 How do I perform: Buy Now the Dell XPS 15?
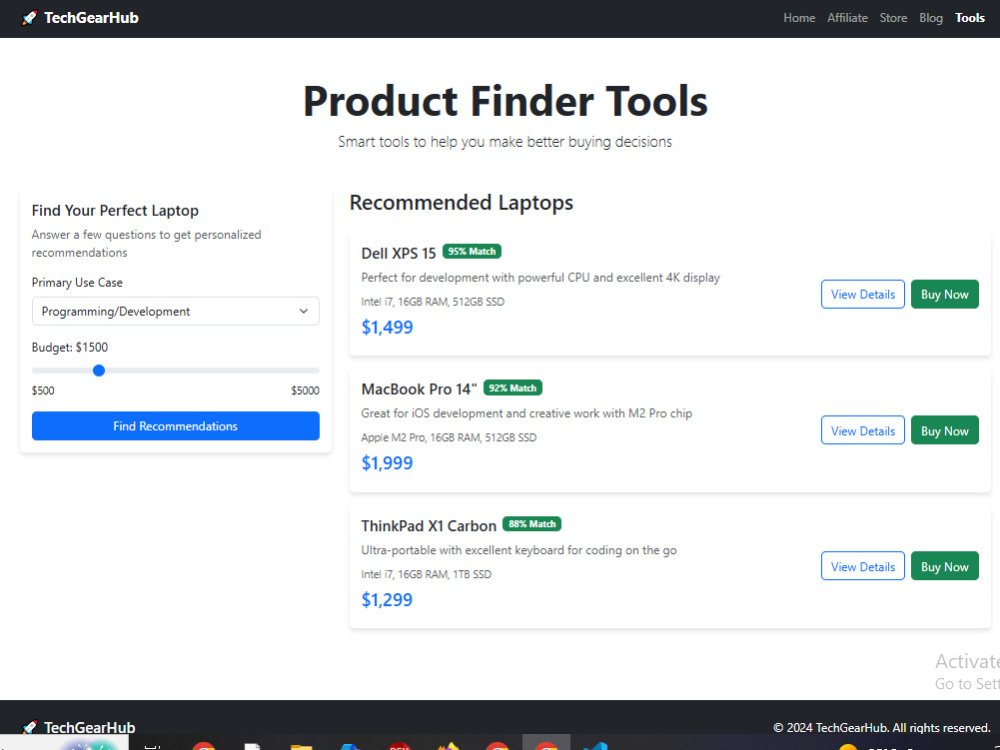pos(945,294)
